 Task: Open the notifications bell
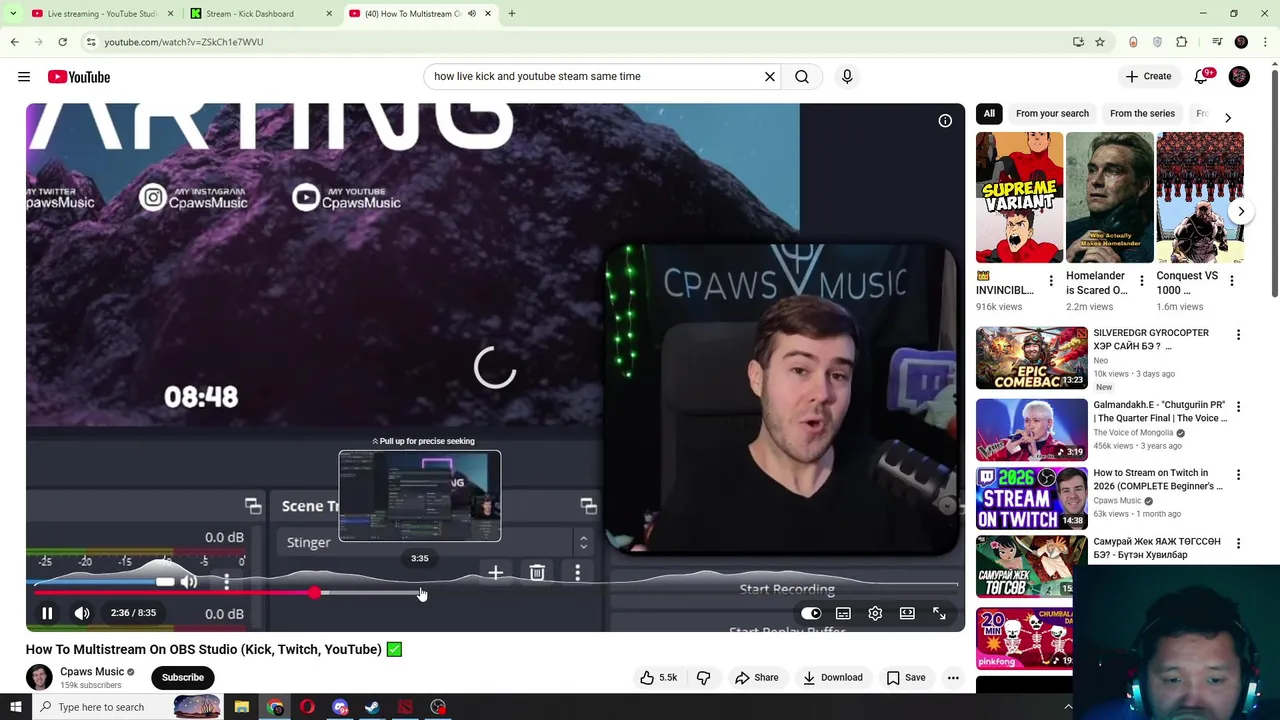1201,76
